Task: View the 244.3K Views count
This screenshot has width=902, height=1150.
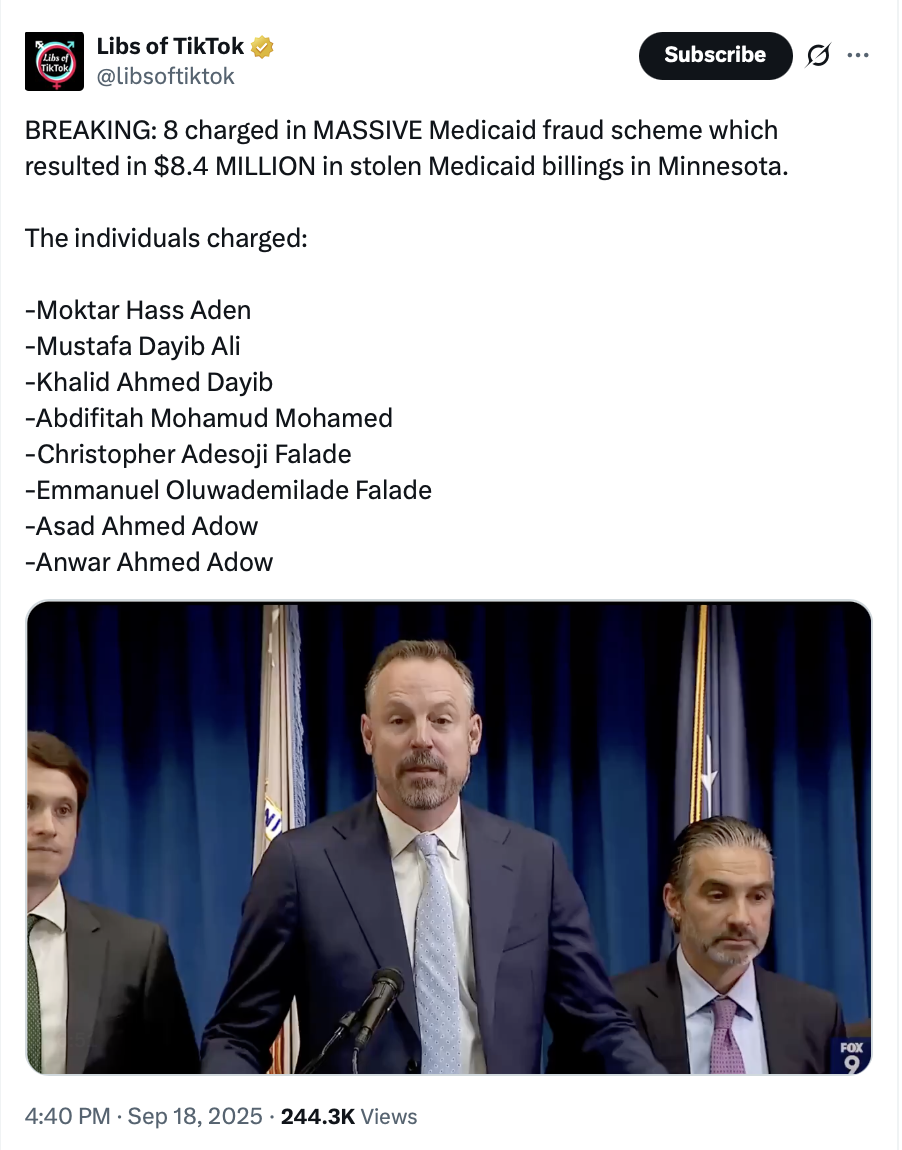Action: tap(349, 1116)
